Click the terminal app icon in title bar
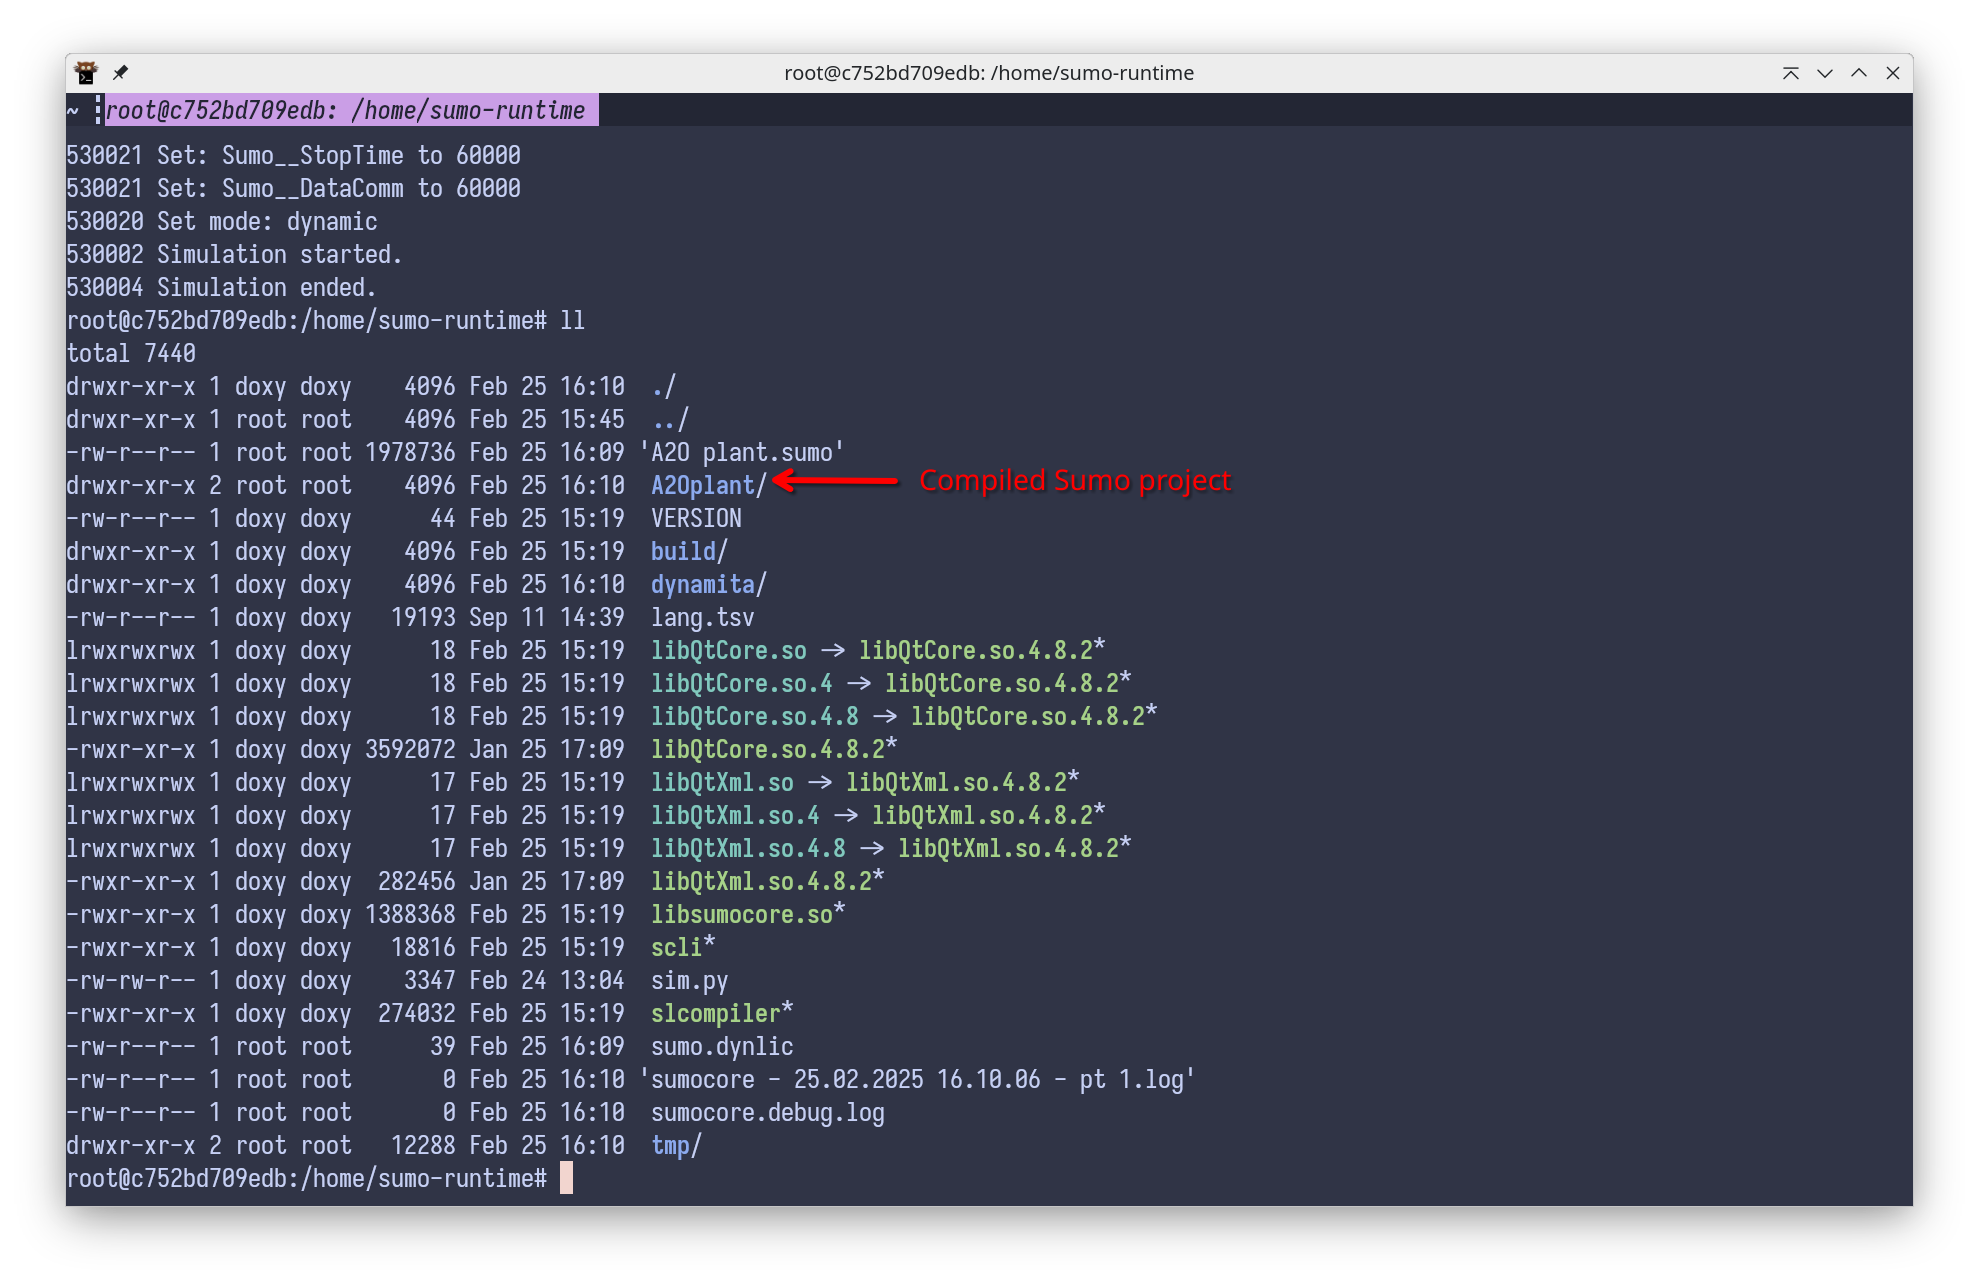 86,73
